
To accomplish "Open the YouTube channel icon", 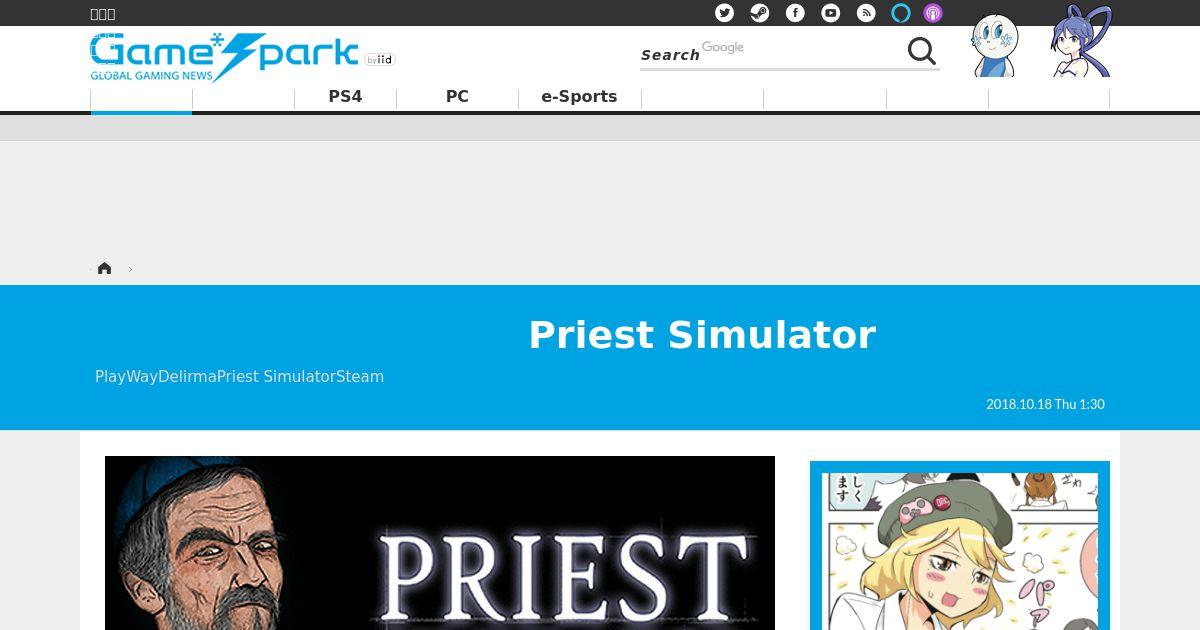I will [831, 13].
